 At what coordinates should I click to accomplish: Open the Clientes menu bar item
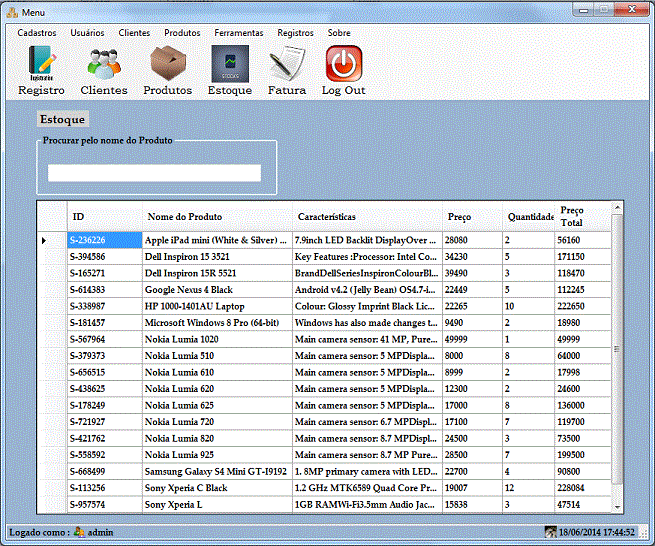tap(134, 33)
